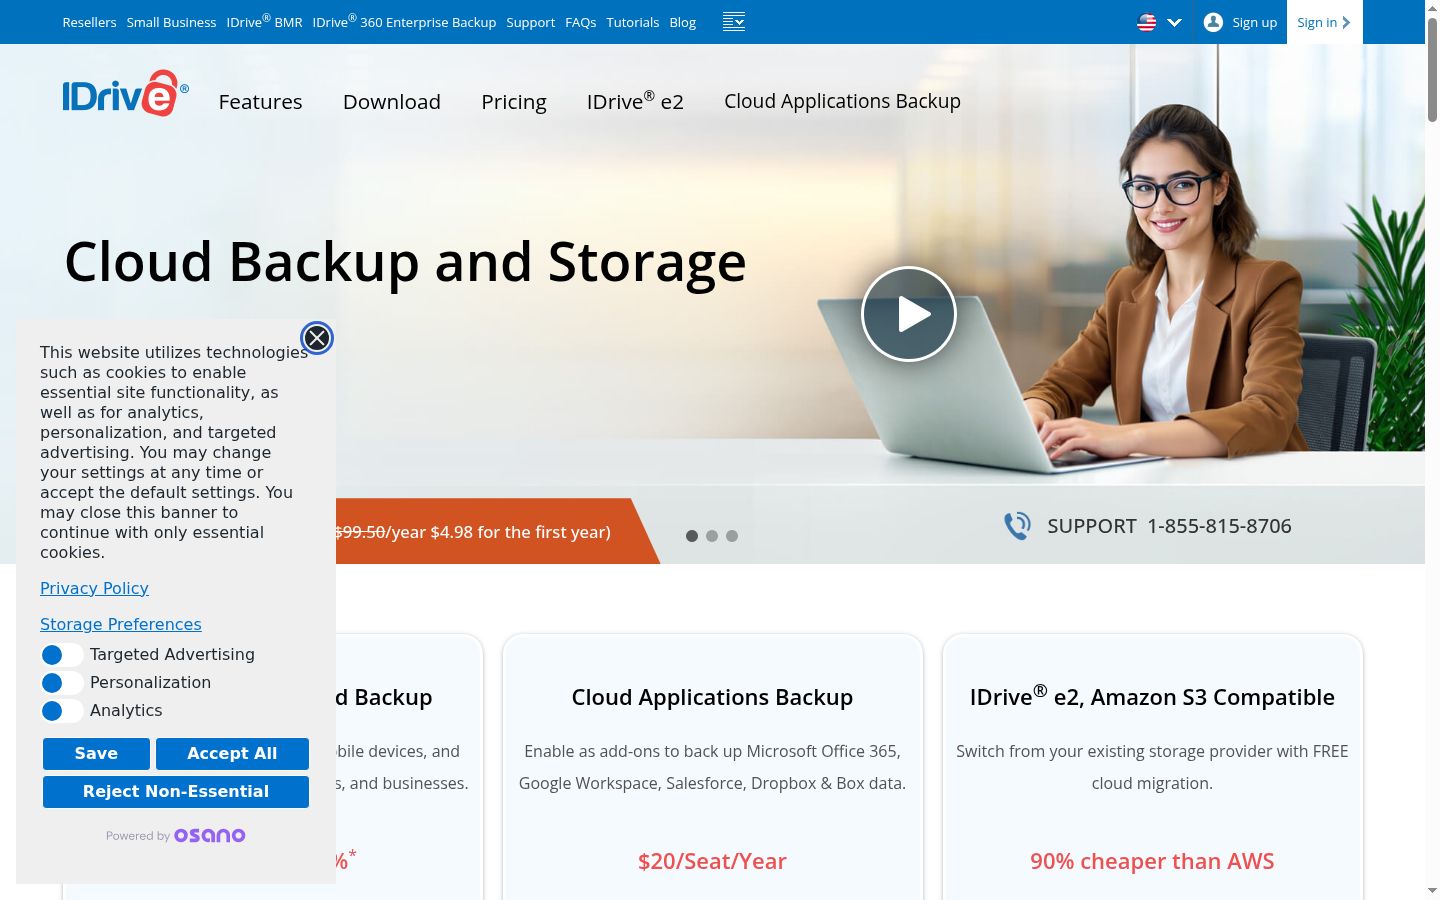Image resolution: width=1440 pixels, height=900 pixels.
Task: Toggle Analytics switch
Action: 62,711
